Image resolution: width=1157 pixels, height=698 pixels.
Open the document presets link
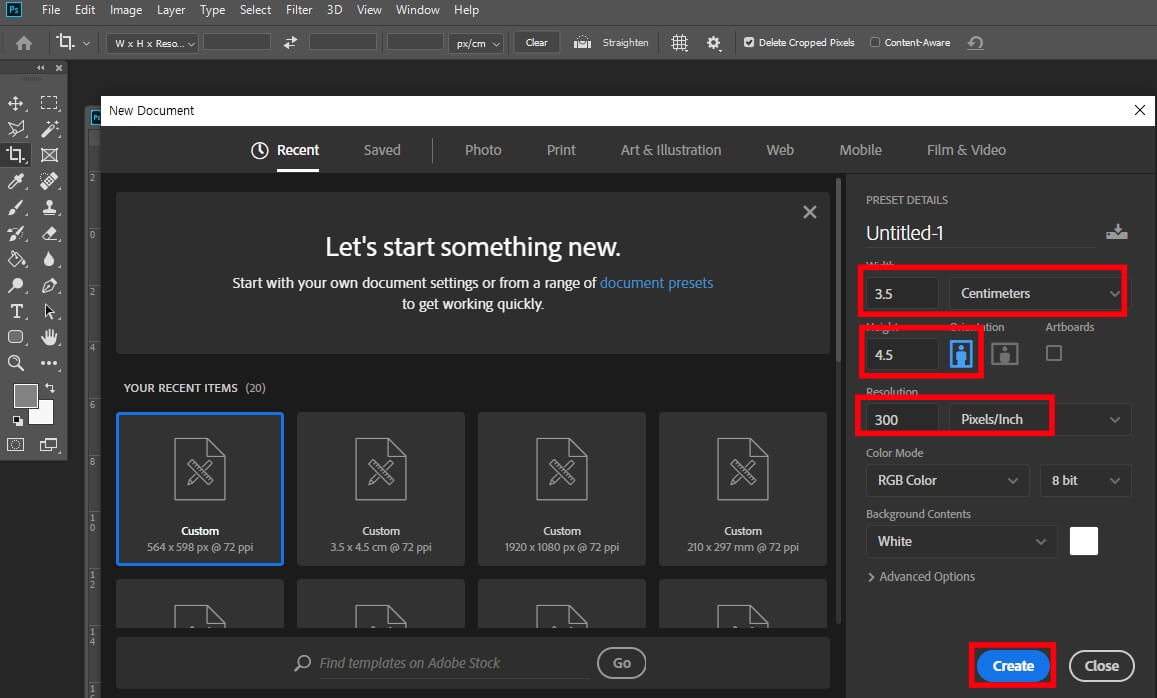coord(656,283)
